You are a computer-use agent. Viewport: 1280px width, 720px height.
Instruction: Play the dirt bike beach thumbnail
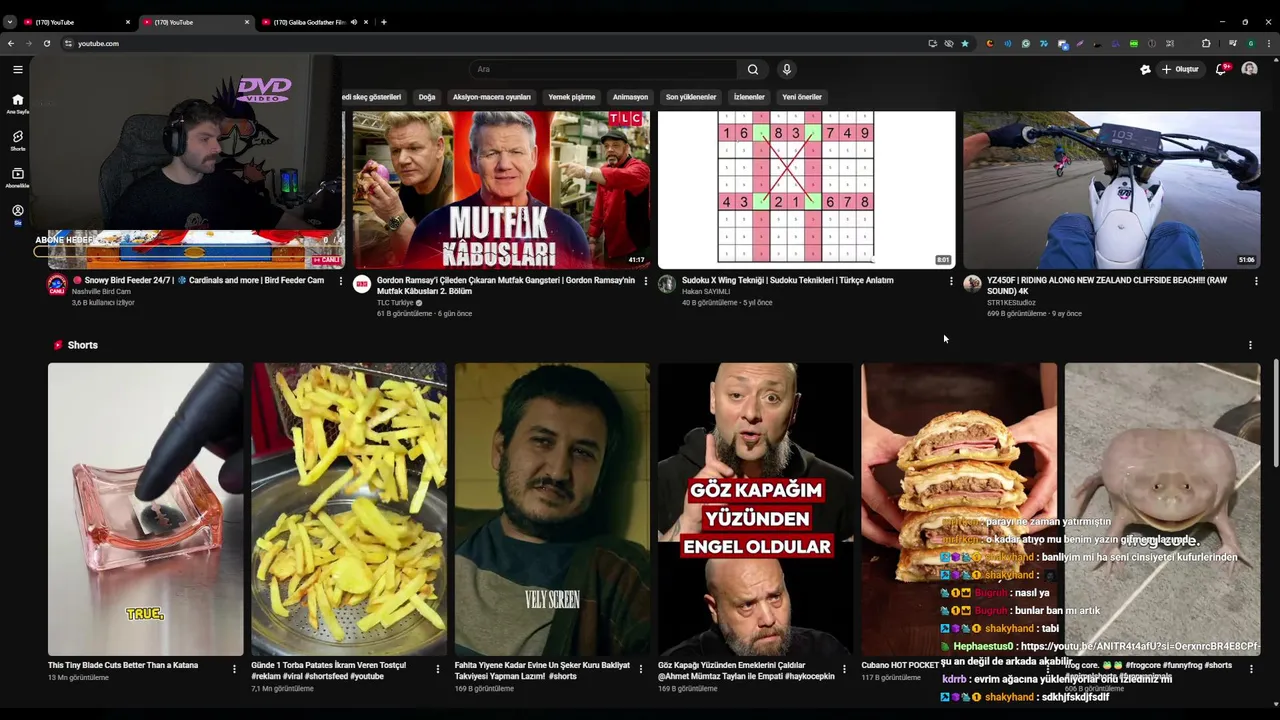click(x=1112, y=190)
